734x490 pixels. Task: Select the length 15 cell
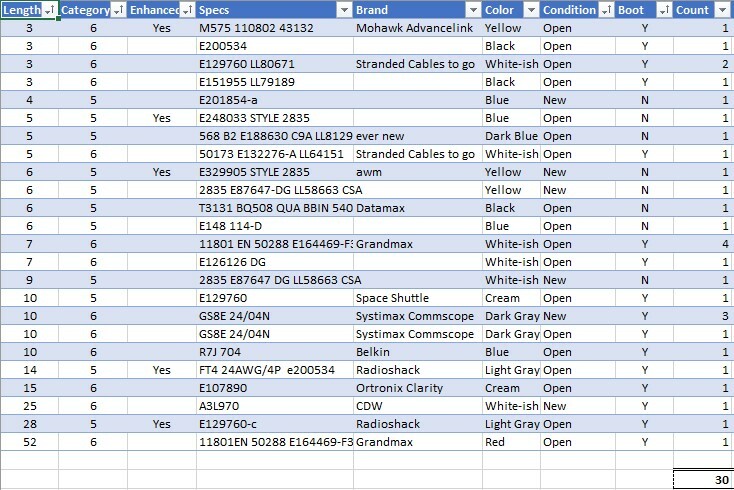[29, 388]
